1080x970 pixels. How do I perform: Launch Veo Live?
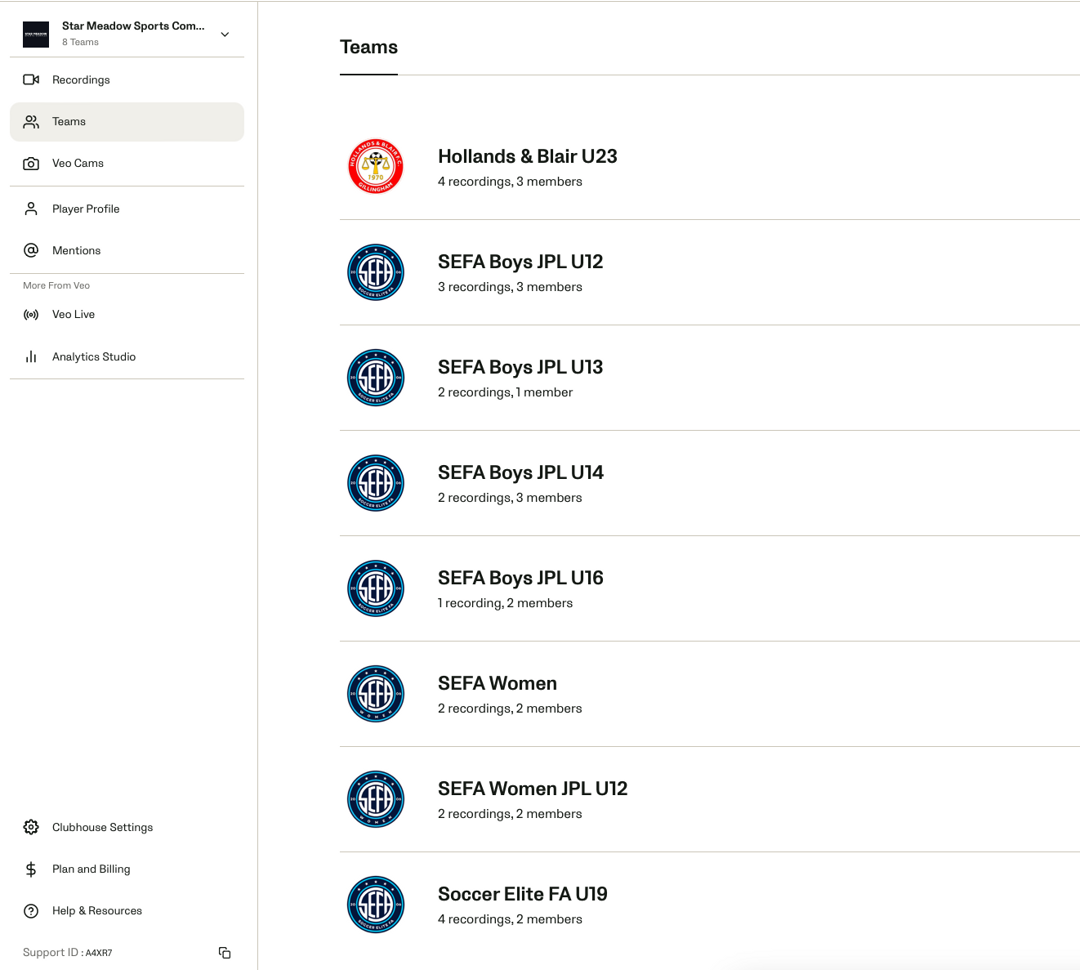[x=74, y=314]
